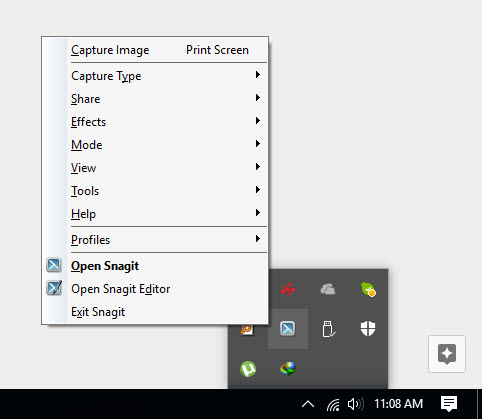Viewport: 482px width, 419px height.
Task: Open the Action Center notification icon
Action: click(x=449, y=404)
